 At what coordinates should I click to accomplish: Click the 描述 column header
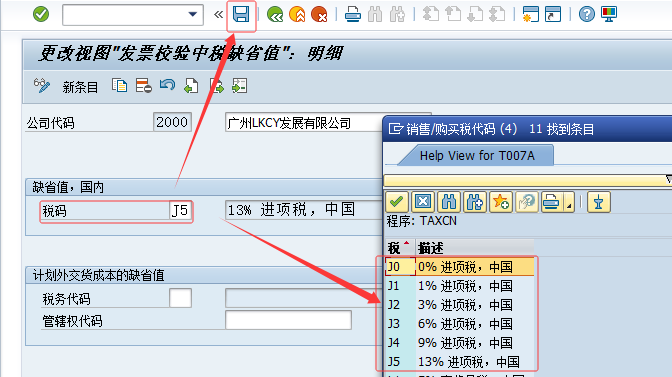click(x=474, y=248)
